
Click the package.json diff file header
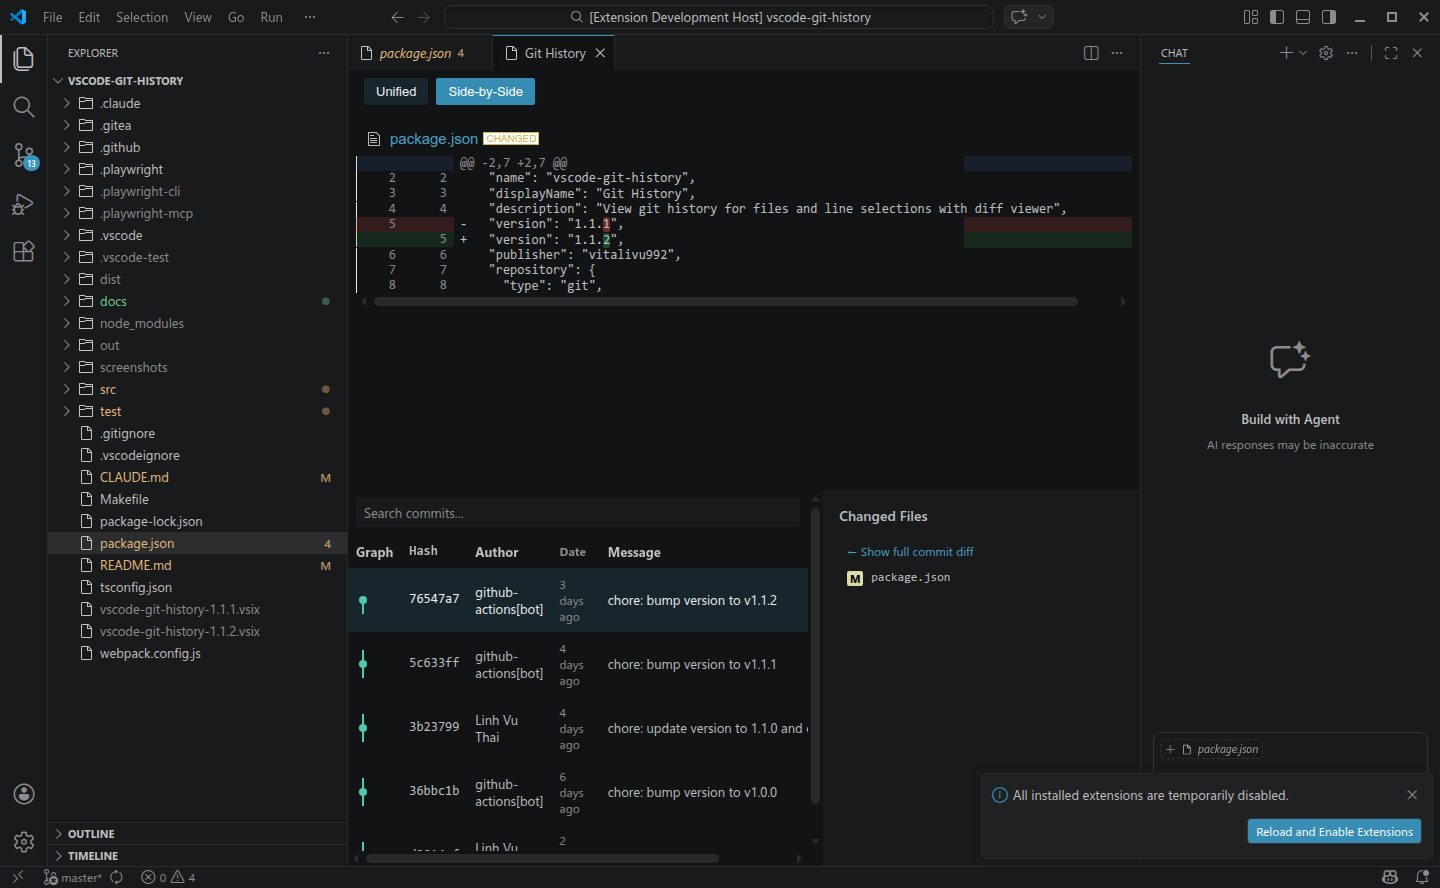[x=434, y=139]
